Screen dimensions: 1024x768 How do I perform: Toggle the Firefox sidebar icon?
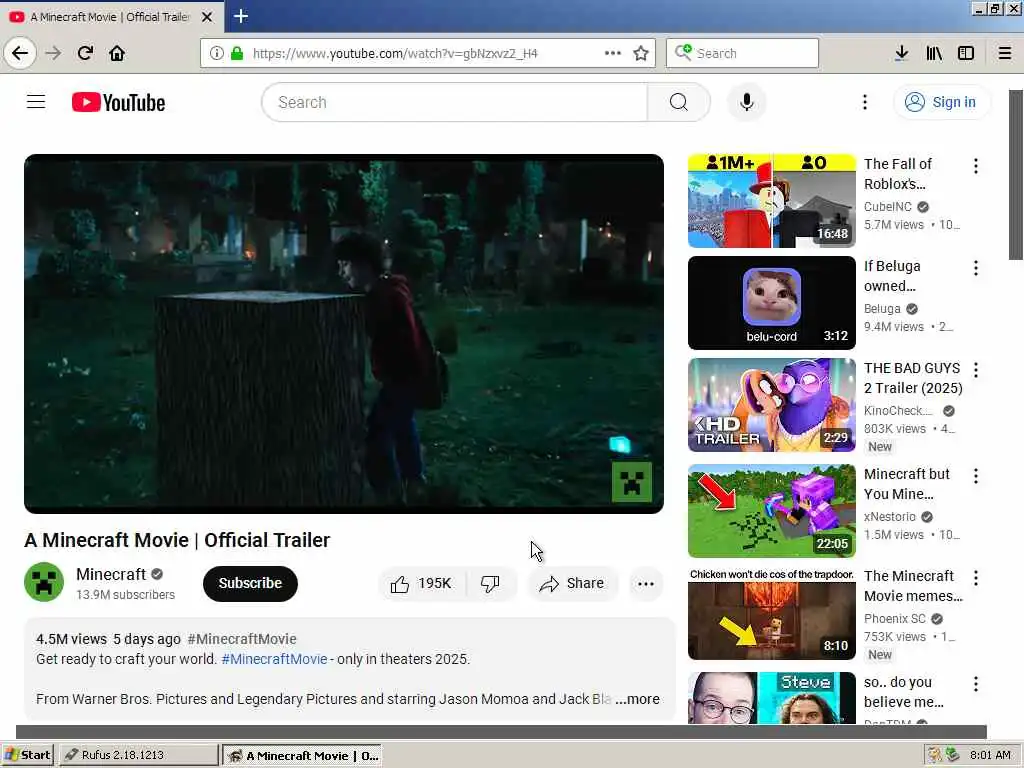[966, 53]
